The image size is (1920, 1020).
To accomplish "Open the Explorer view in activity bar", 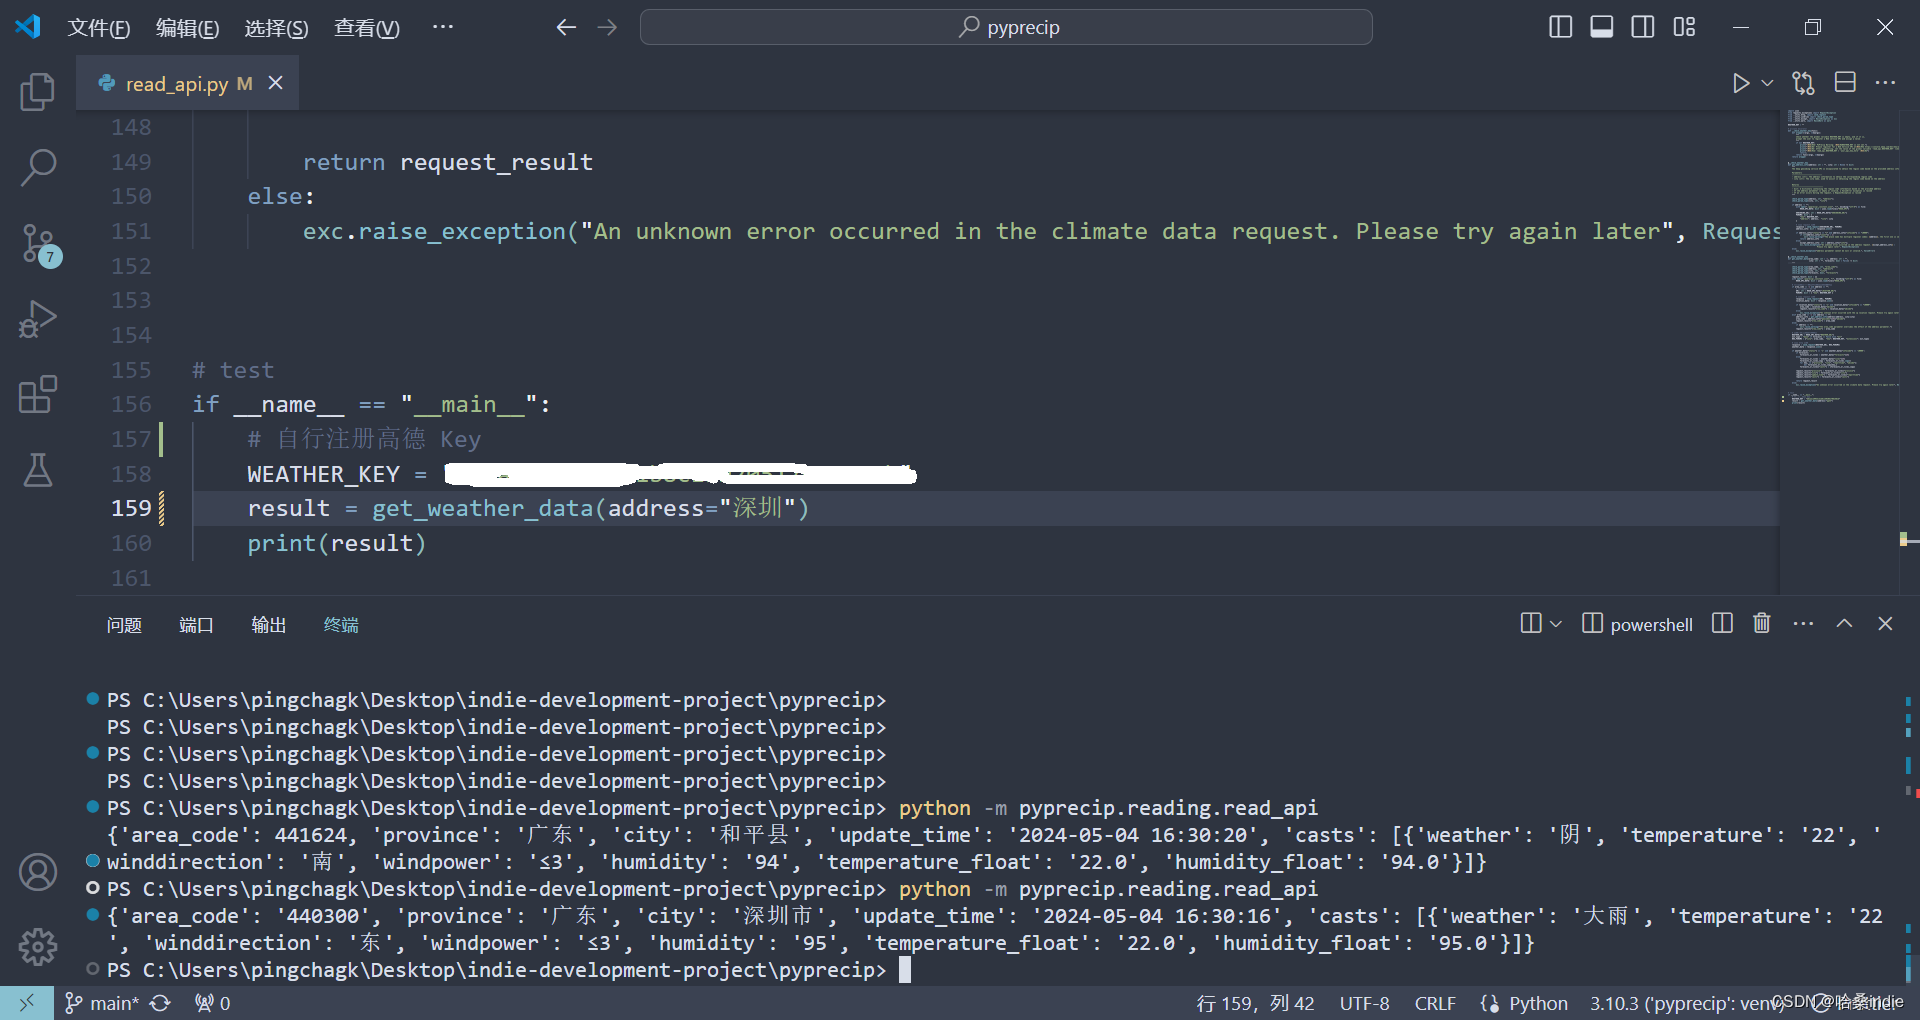I will click(38, 92).
